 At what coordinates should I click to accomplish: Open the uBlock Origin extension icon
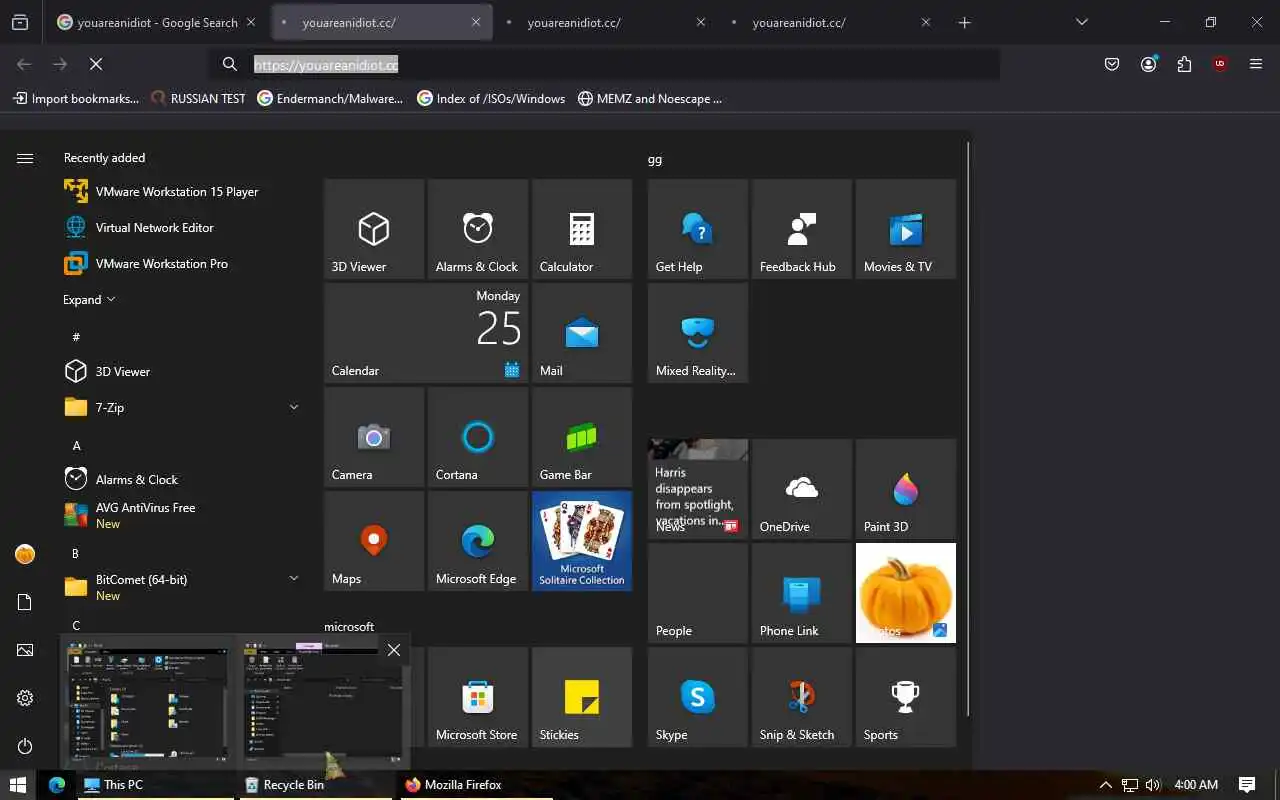(x=1220, y=64)
